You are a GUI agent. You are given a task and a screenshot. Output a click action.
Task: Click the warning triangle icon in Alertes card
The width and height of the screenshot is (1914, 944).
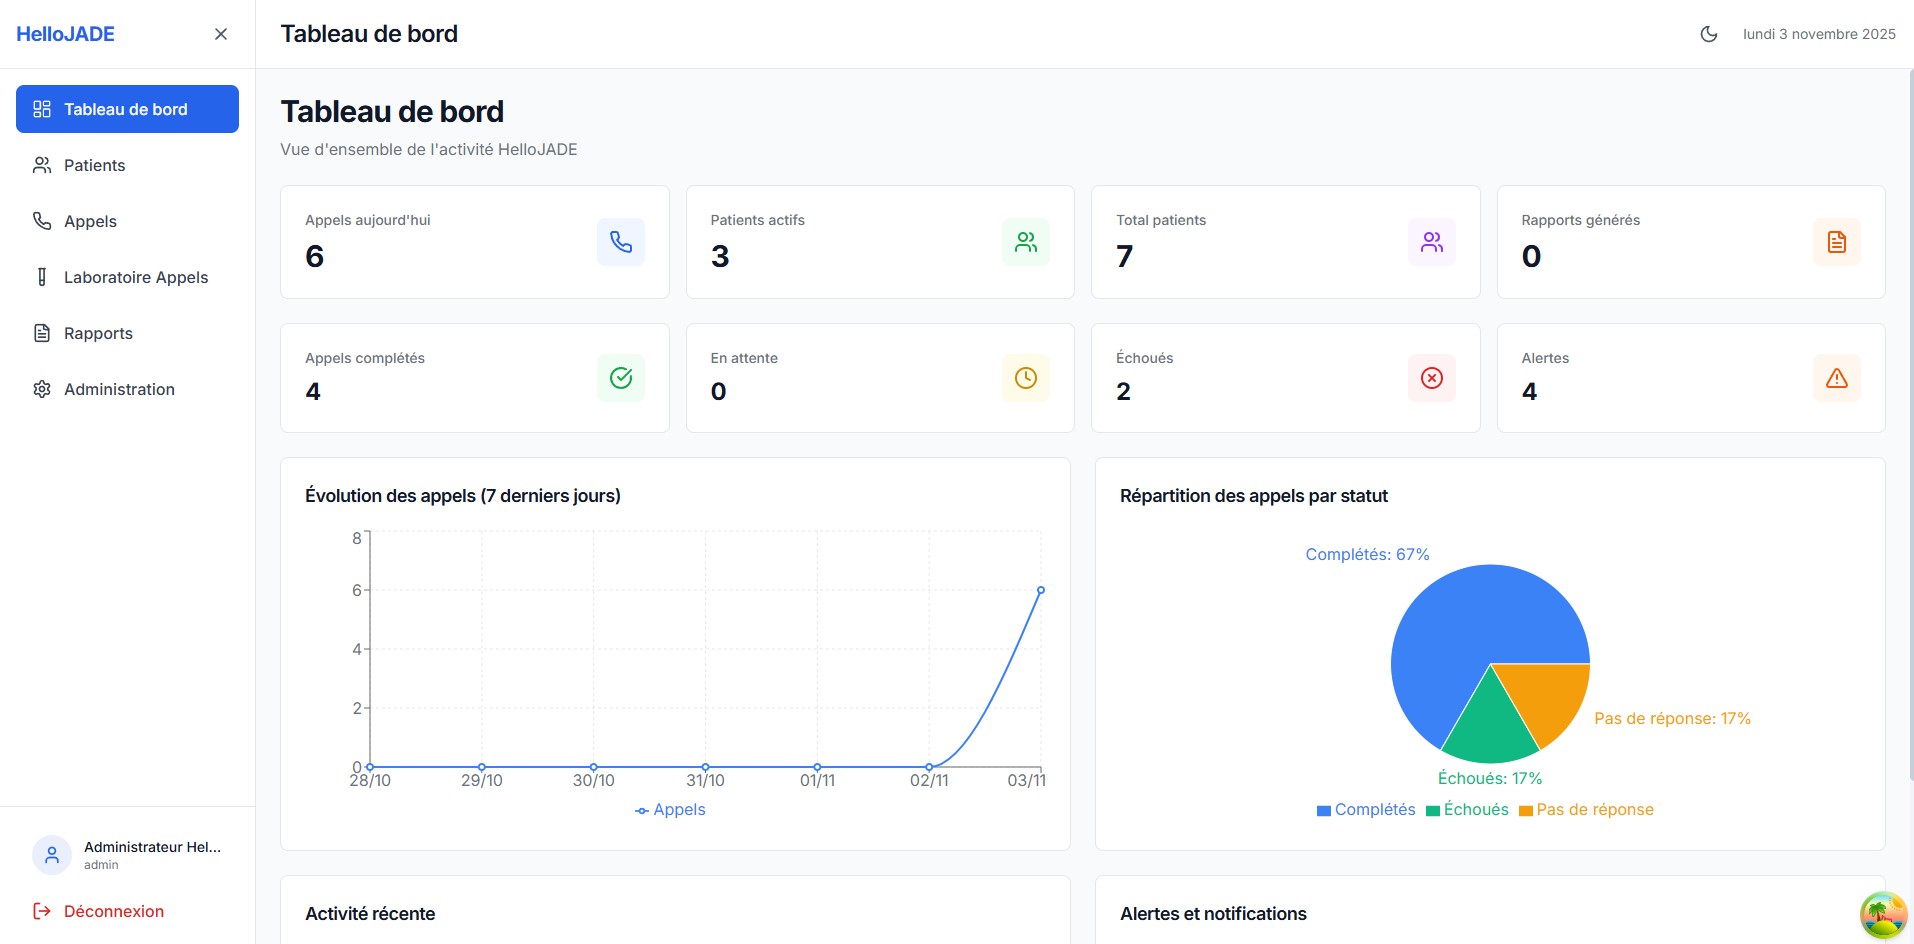click(1836, 378)
